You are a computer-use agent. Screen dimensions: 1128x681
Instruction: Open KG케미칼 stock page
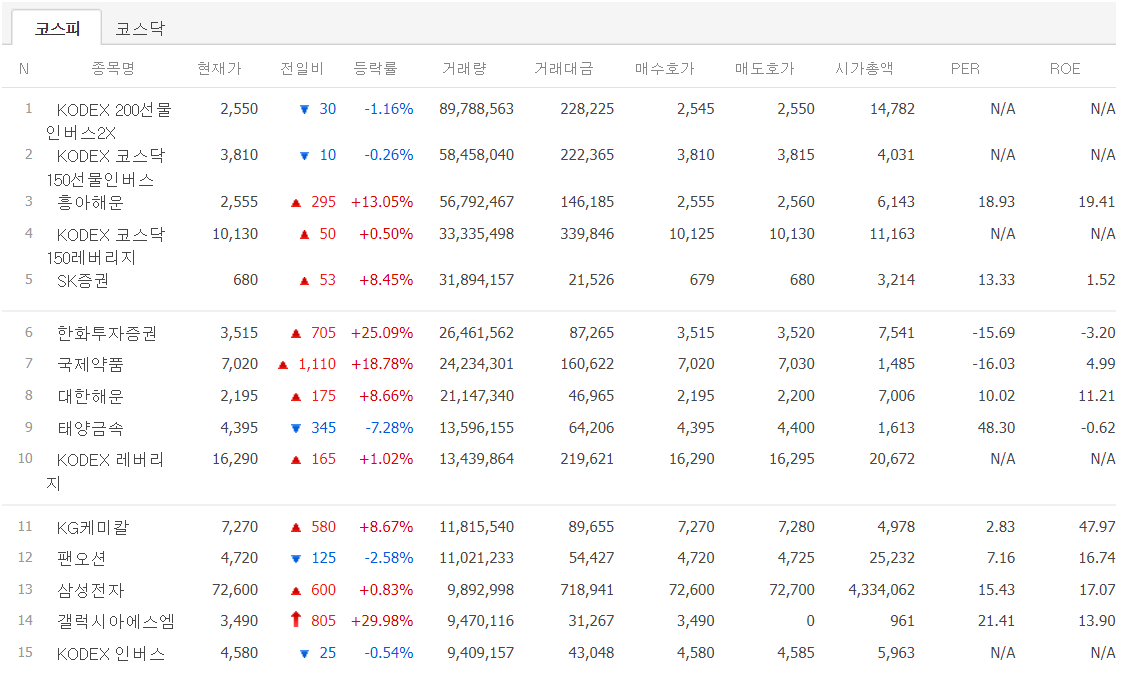coord(93,527)
